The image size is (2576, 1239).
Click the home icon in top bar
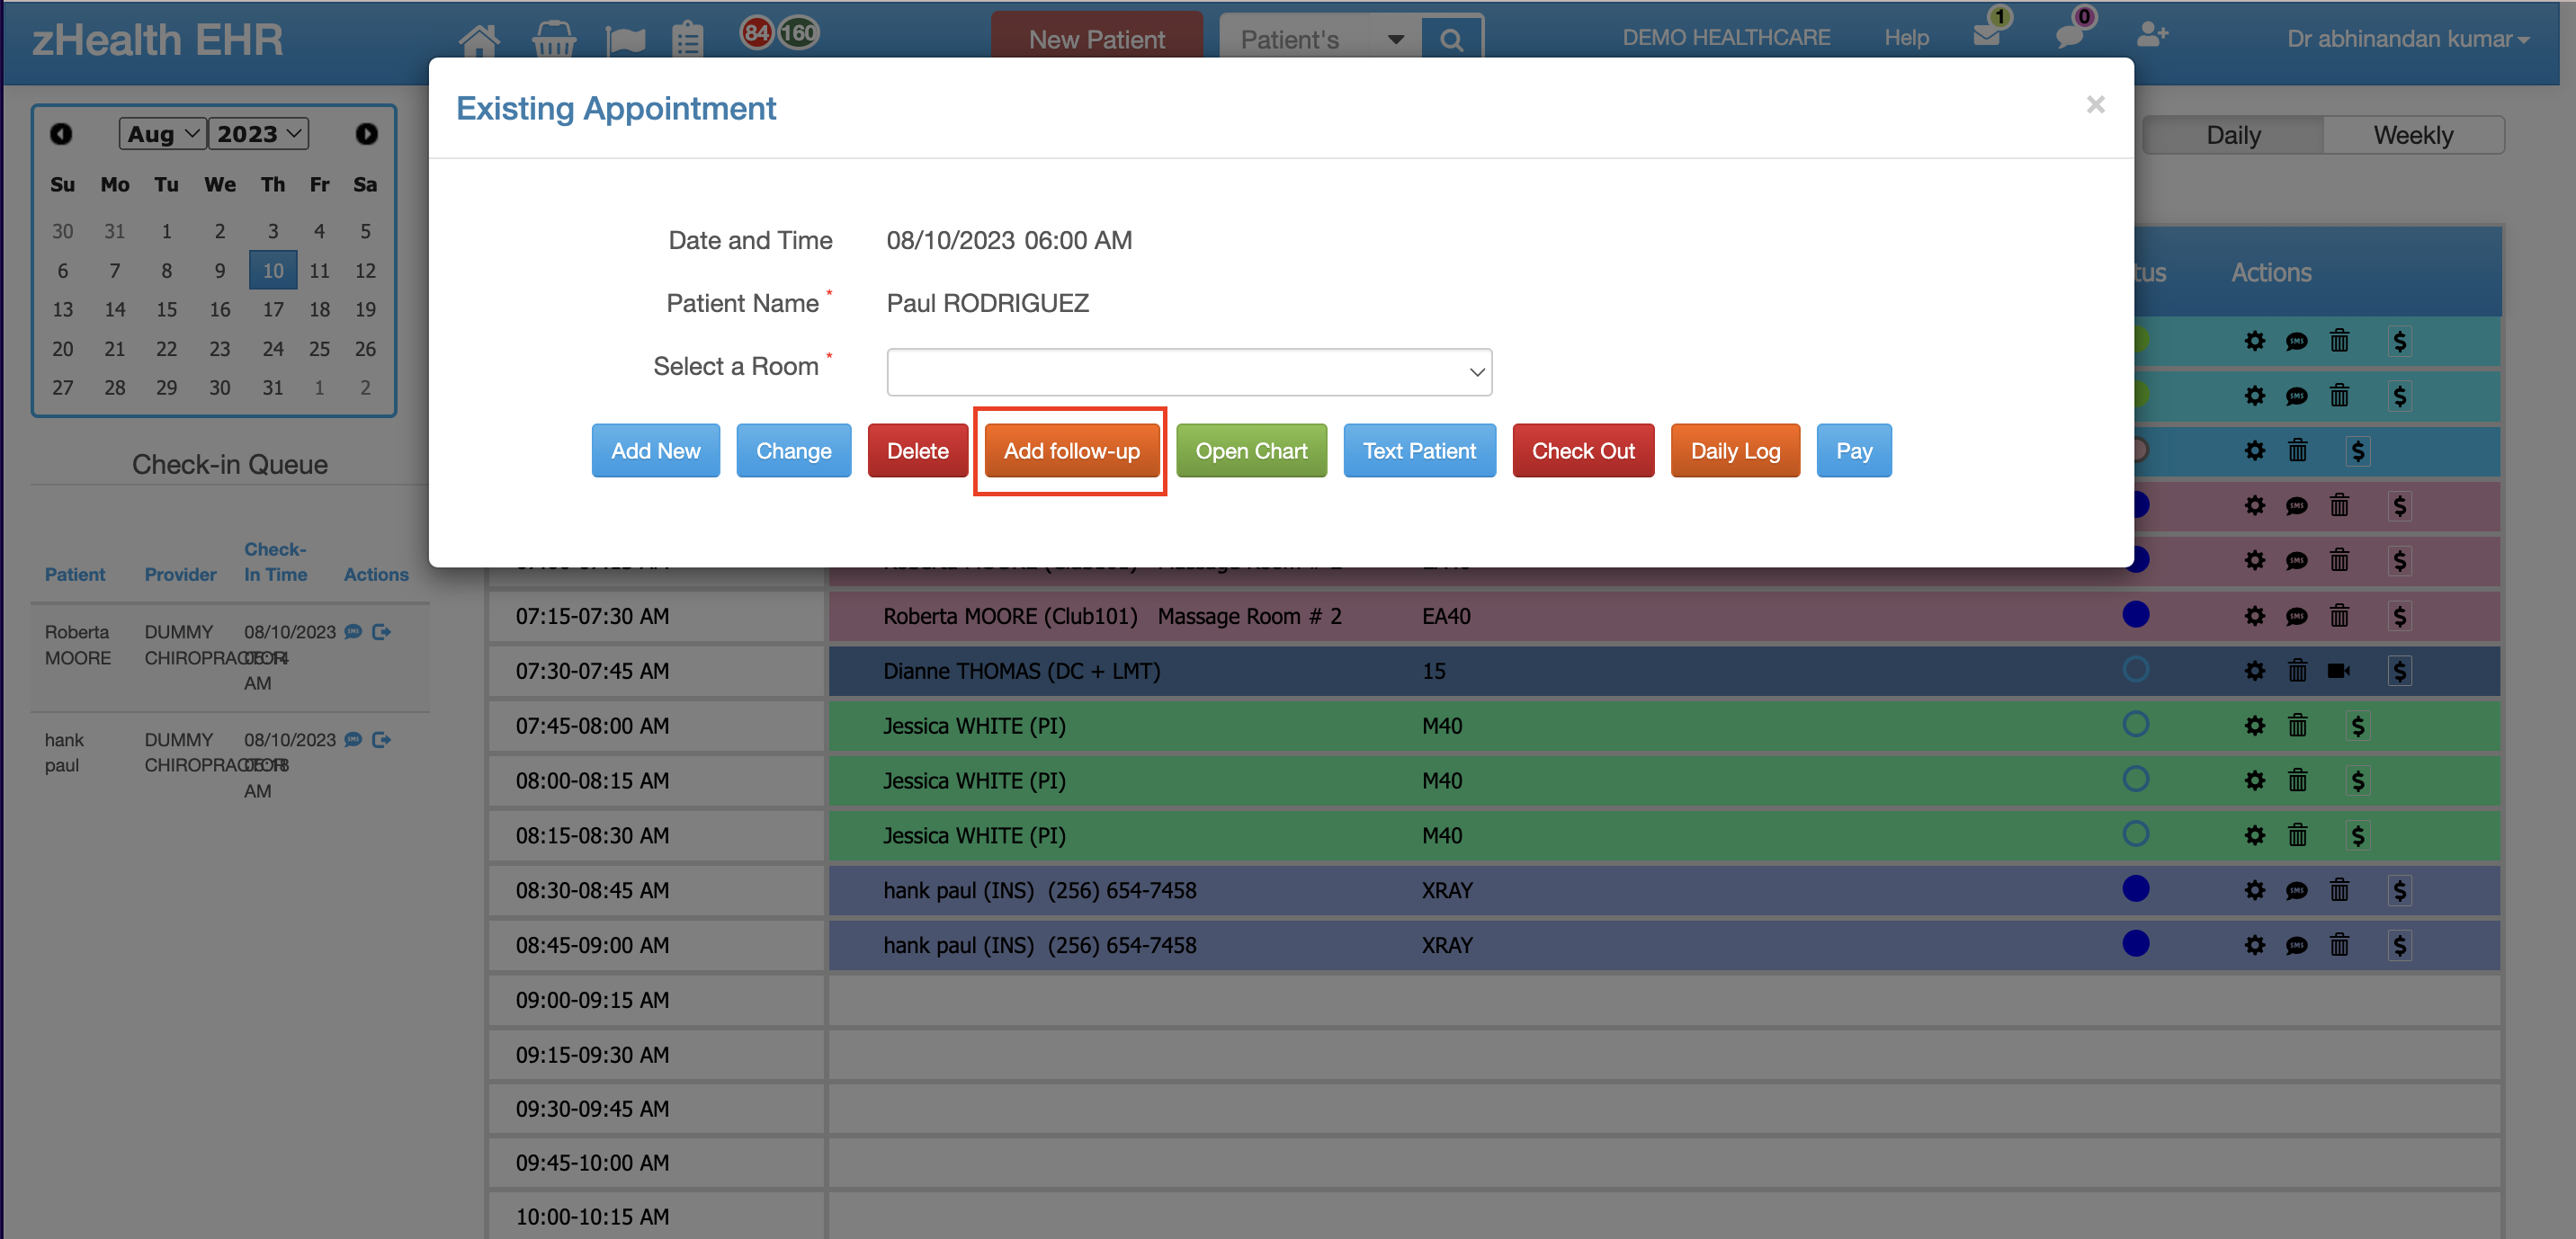click(x=478, y=40)
